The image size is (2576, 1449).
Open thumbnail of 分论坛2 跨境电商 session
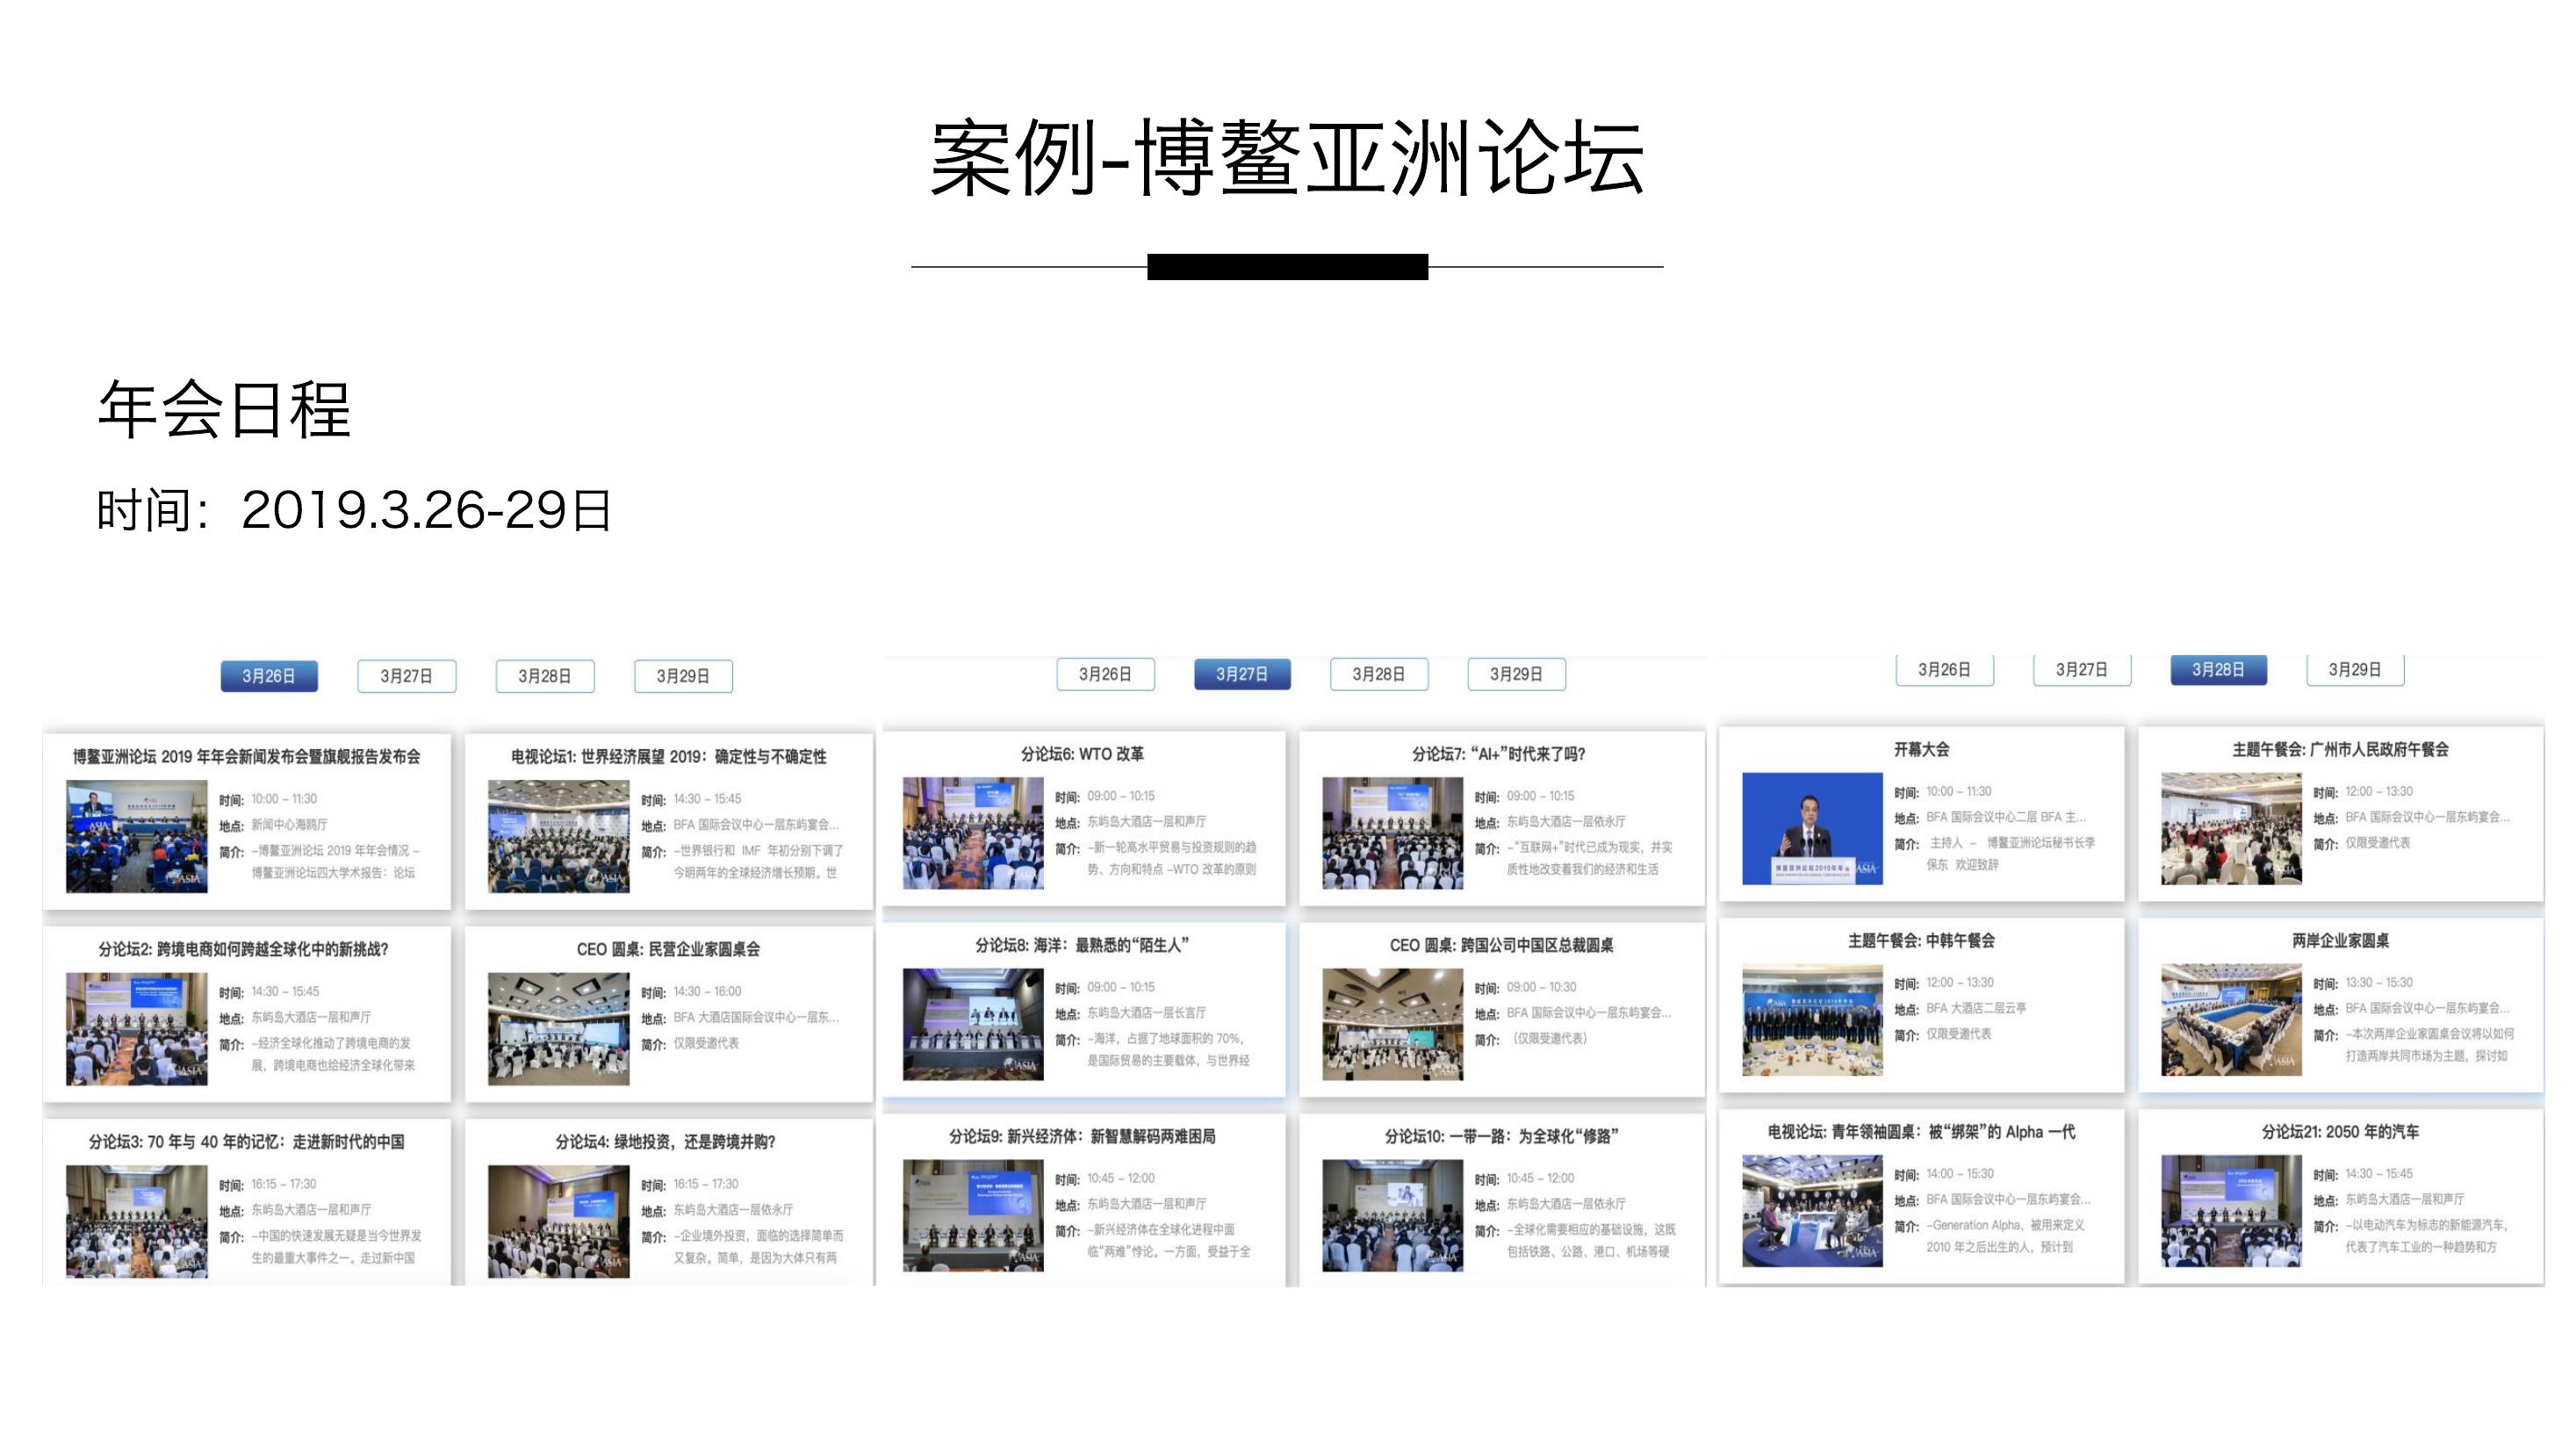(x=137, y=1029)
